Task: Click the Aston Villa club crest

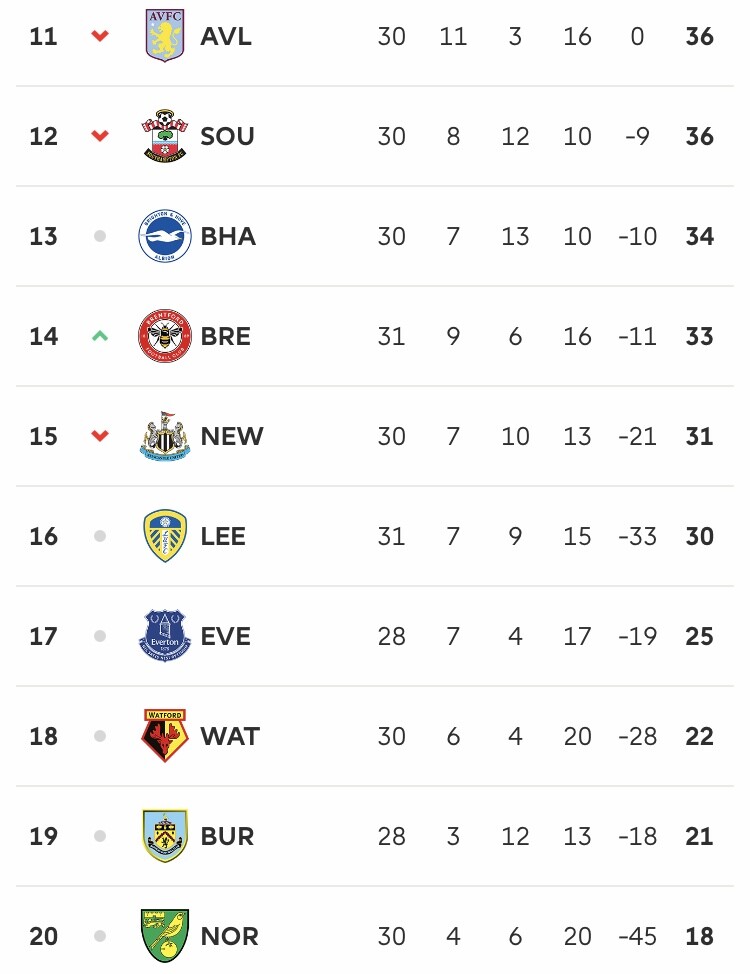Action: click(x=165, y=35)
